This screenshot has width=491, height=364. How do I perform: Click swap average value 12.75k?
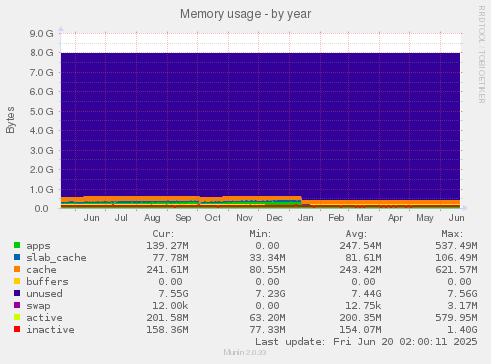(363, 306)
